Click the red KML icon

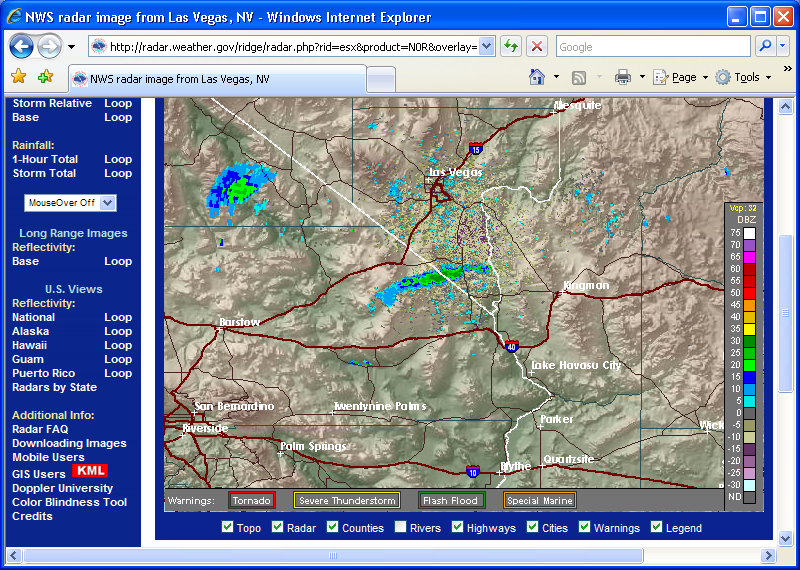click(89, 471)
